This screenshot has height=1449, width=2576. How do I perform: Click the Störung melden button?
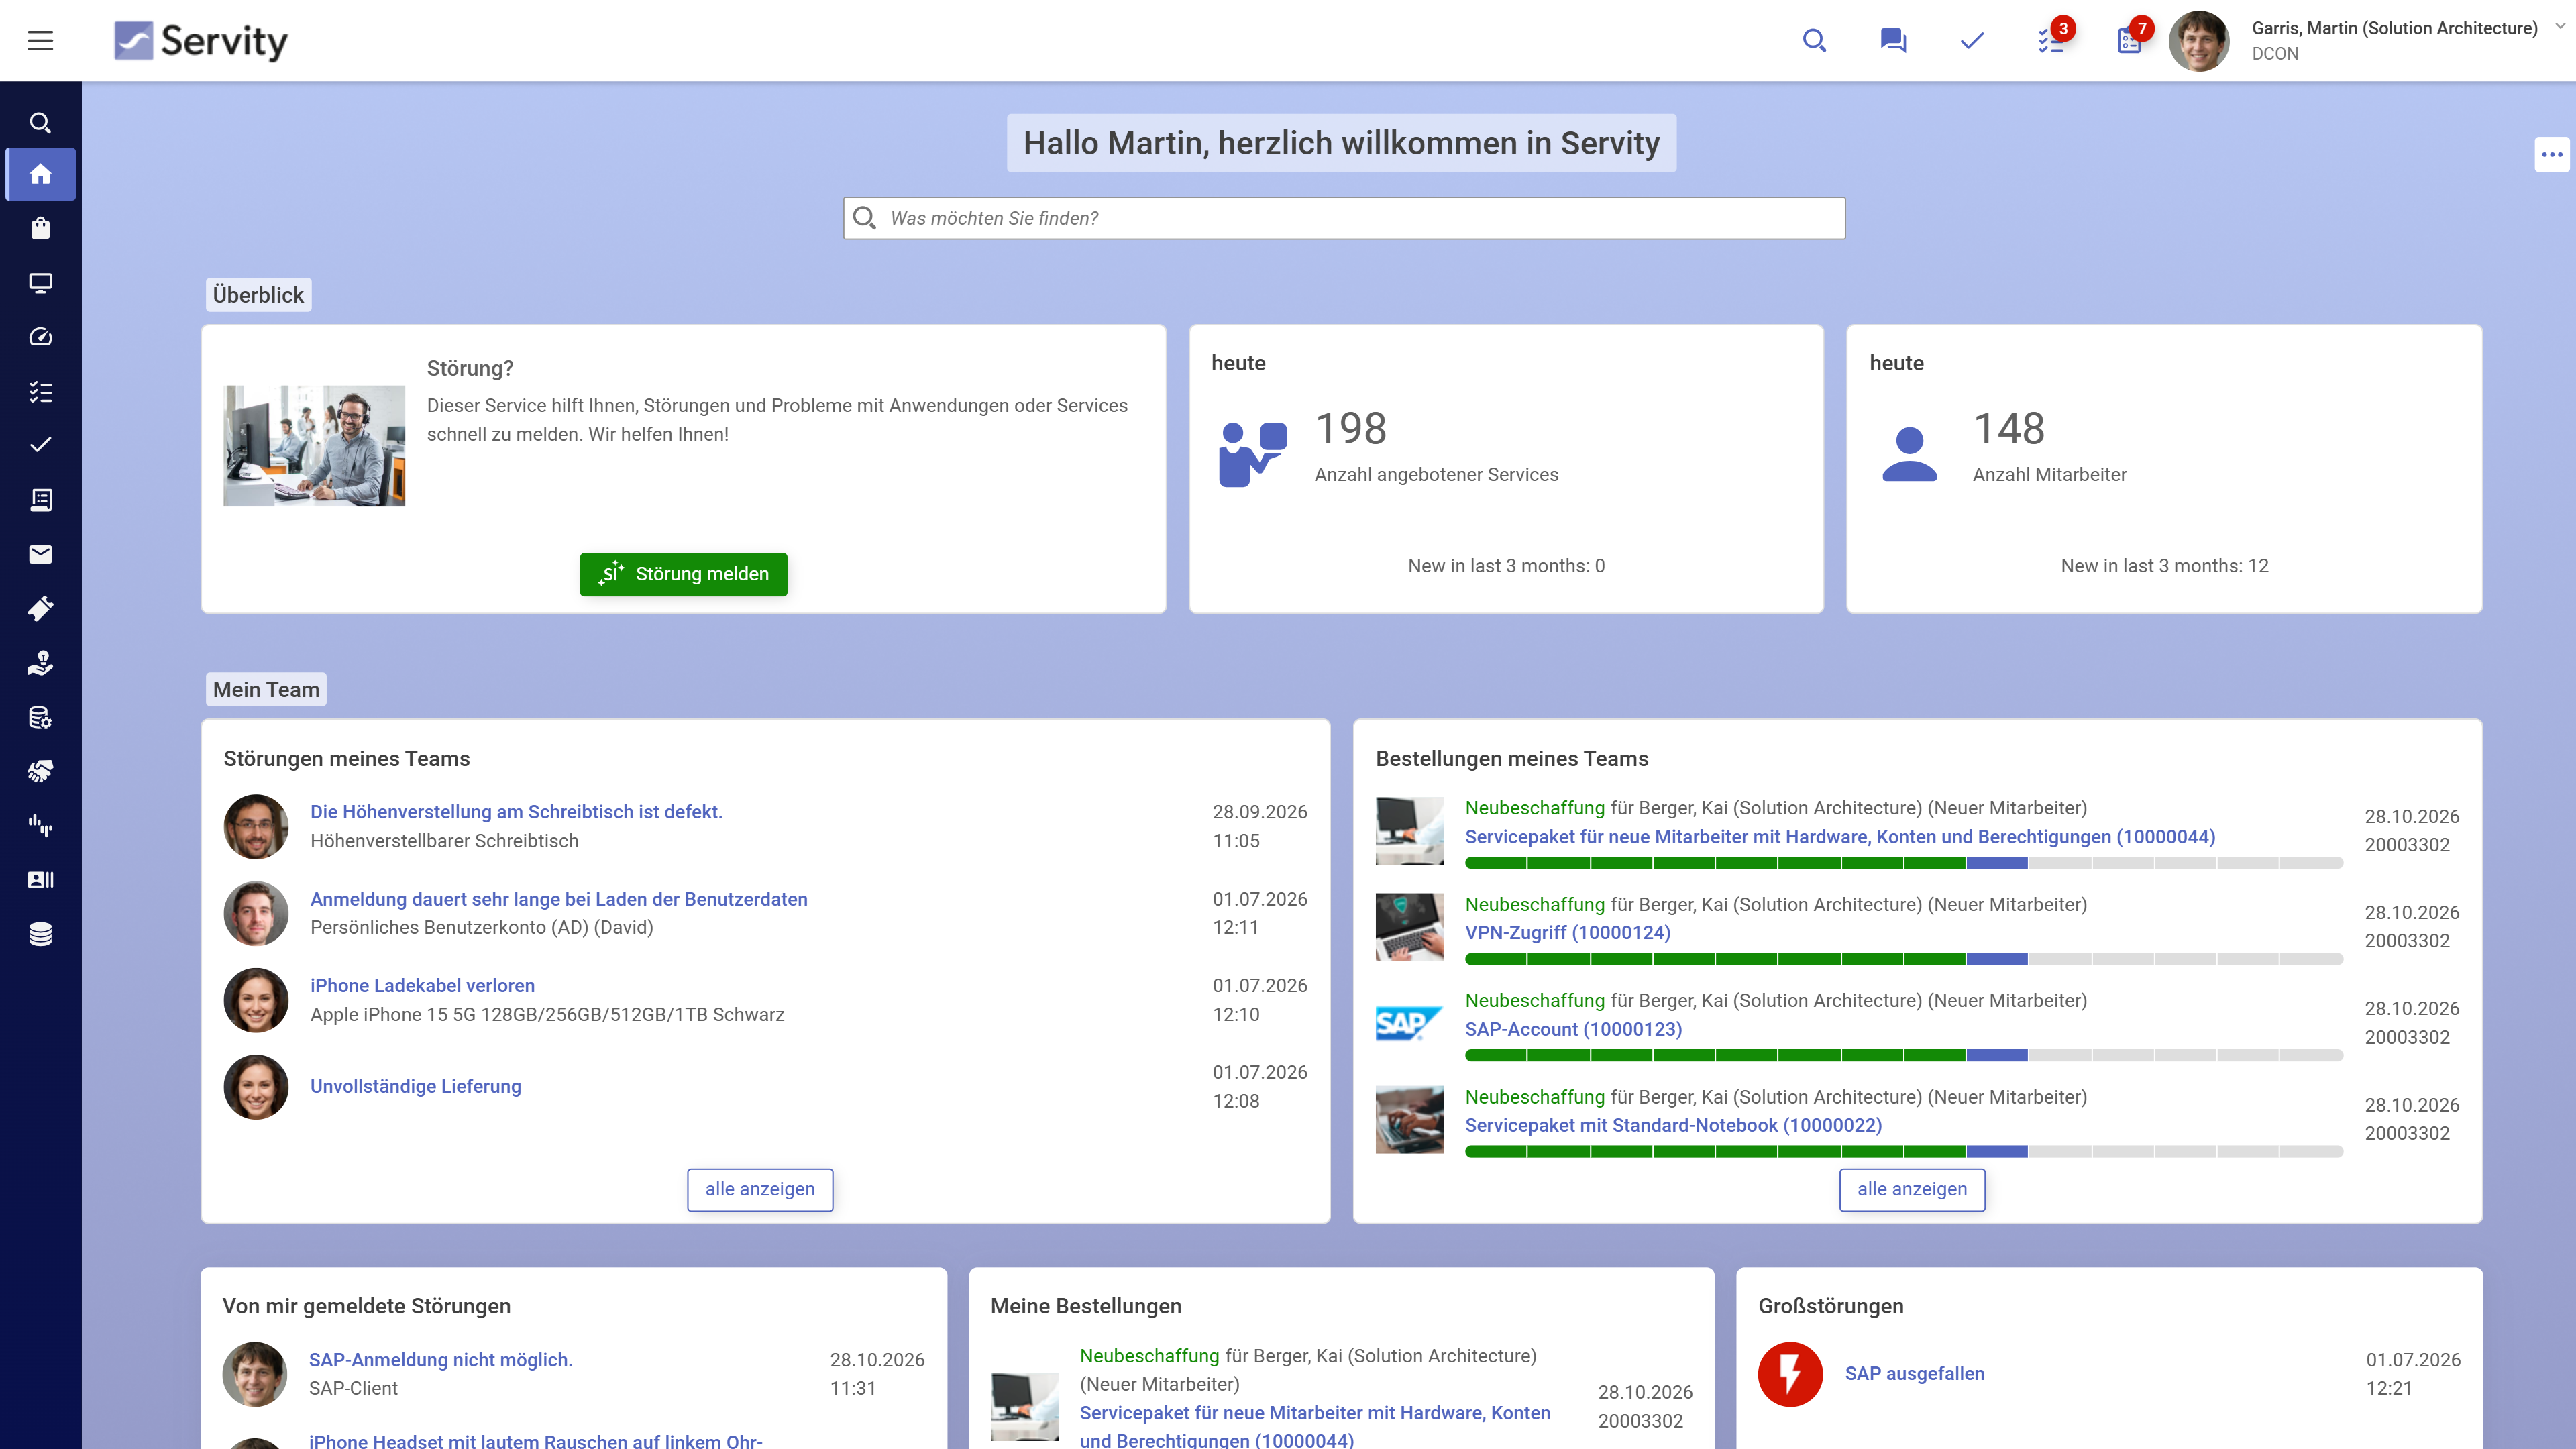click(x=683, y=574)
